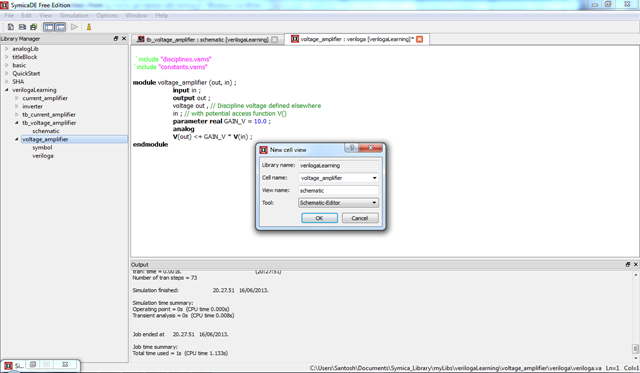This screenshot has width=640, height=373.
Task: Click the yellow pawn toolbar icon
Action: tap(89, 27)
